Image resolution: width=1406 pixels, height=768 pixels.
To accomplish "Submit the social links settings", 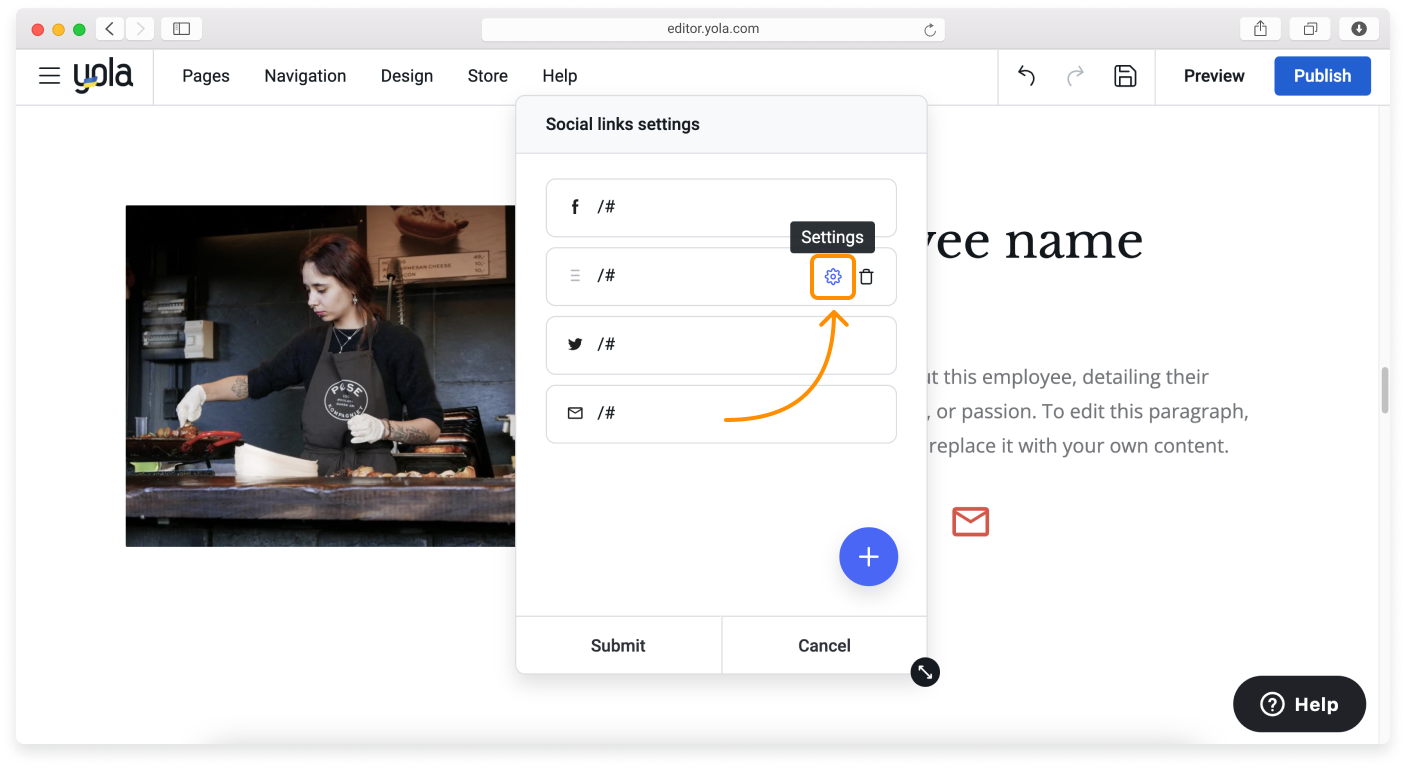I will click(618, 646).
